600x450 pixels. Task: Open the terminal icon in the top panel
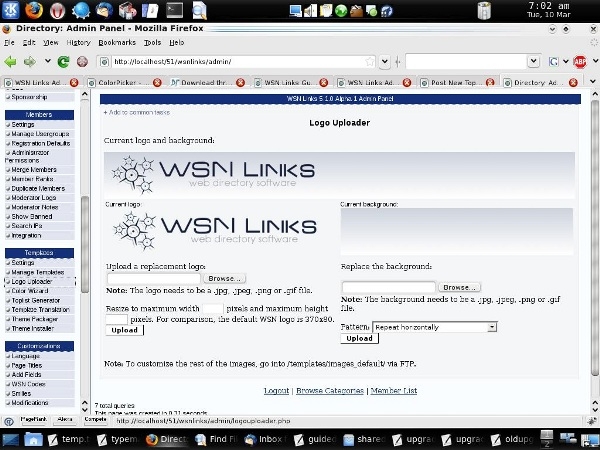(x=174, y=10)
